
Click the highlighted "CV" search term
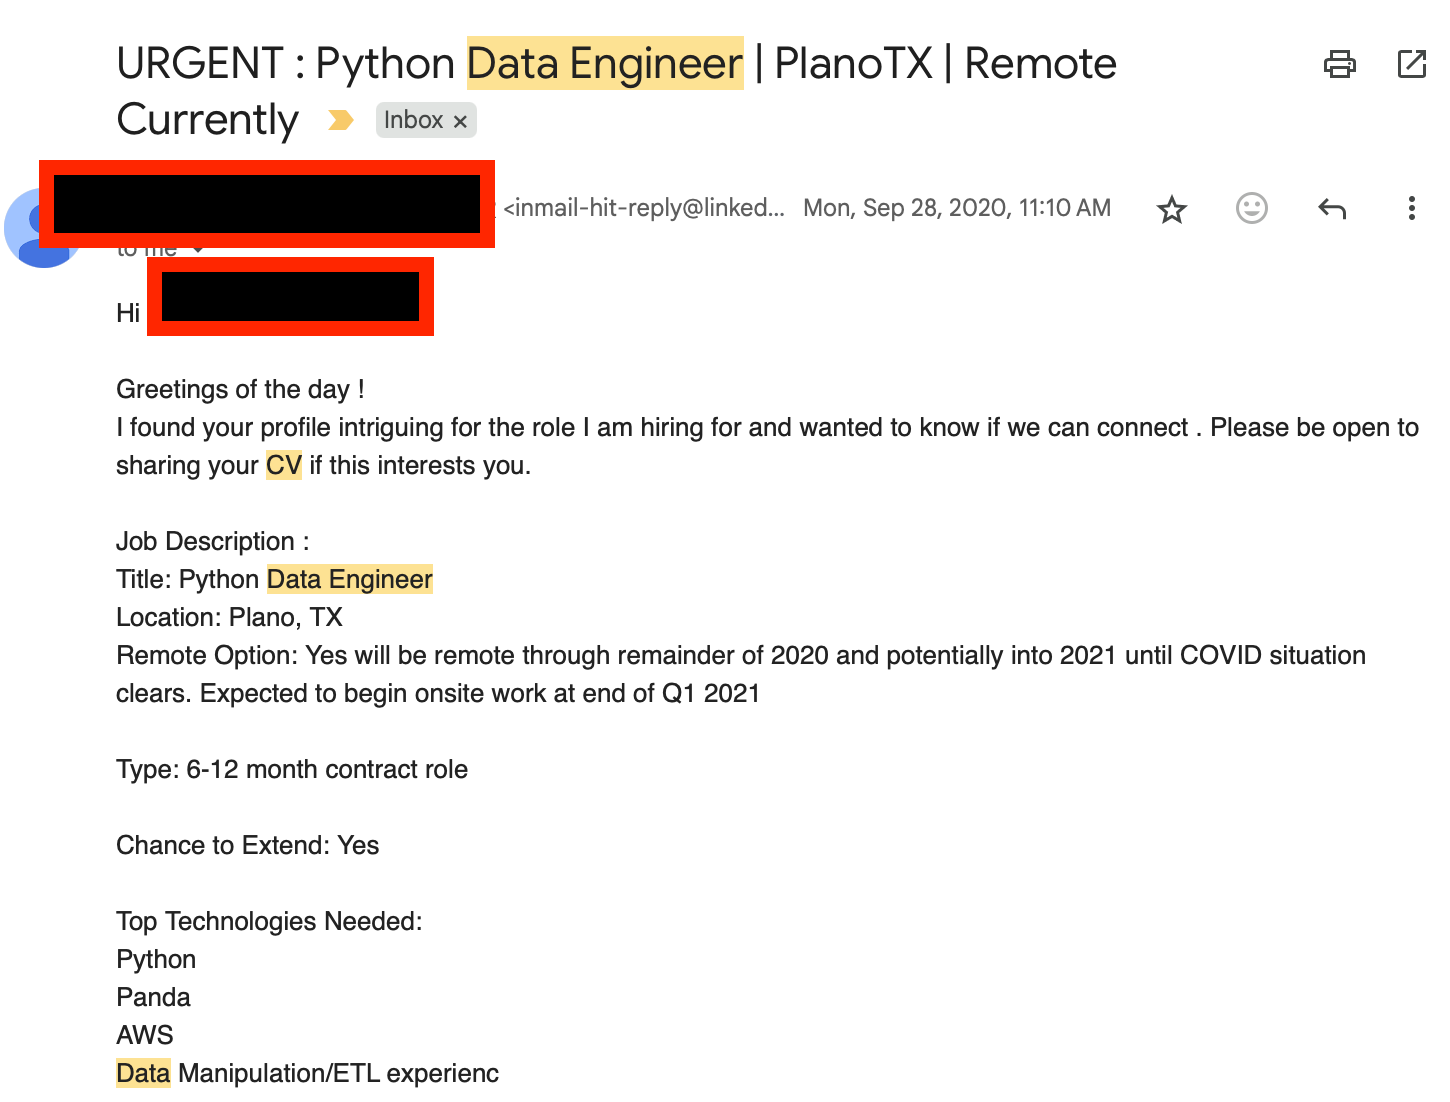click(283, 466)
